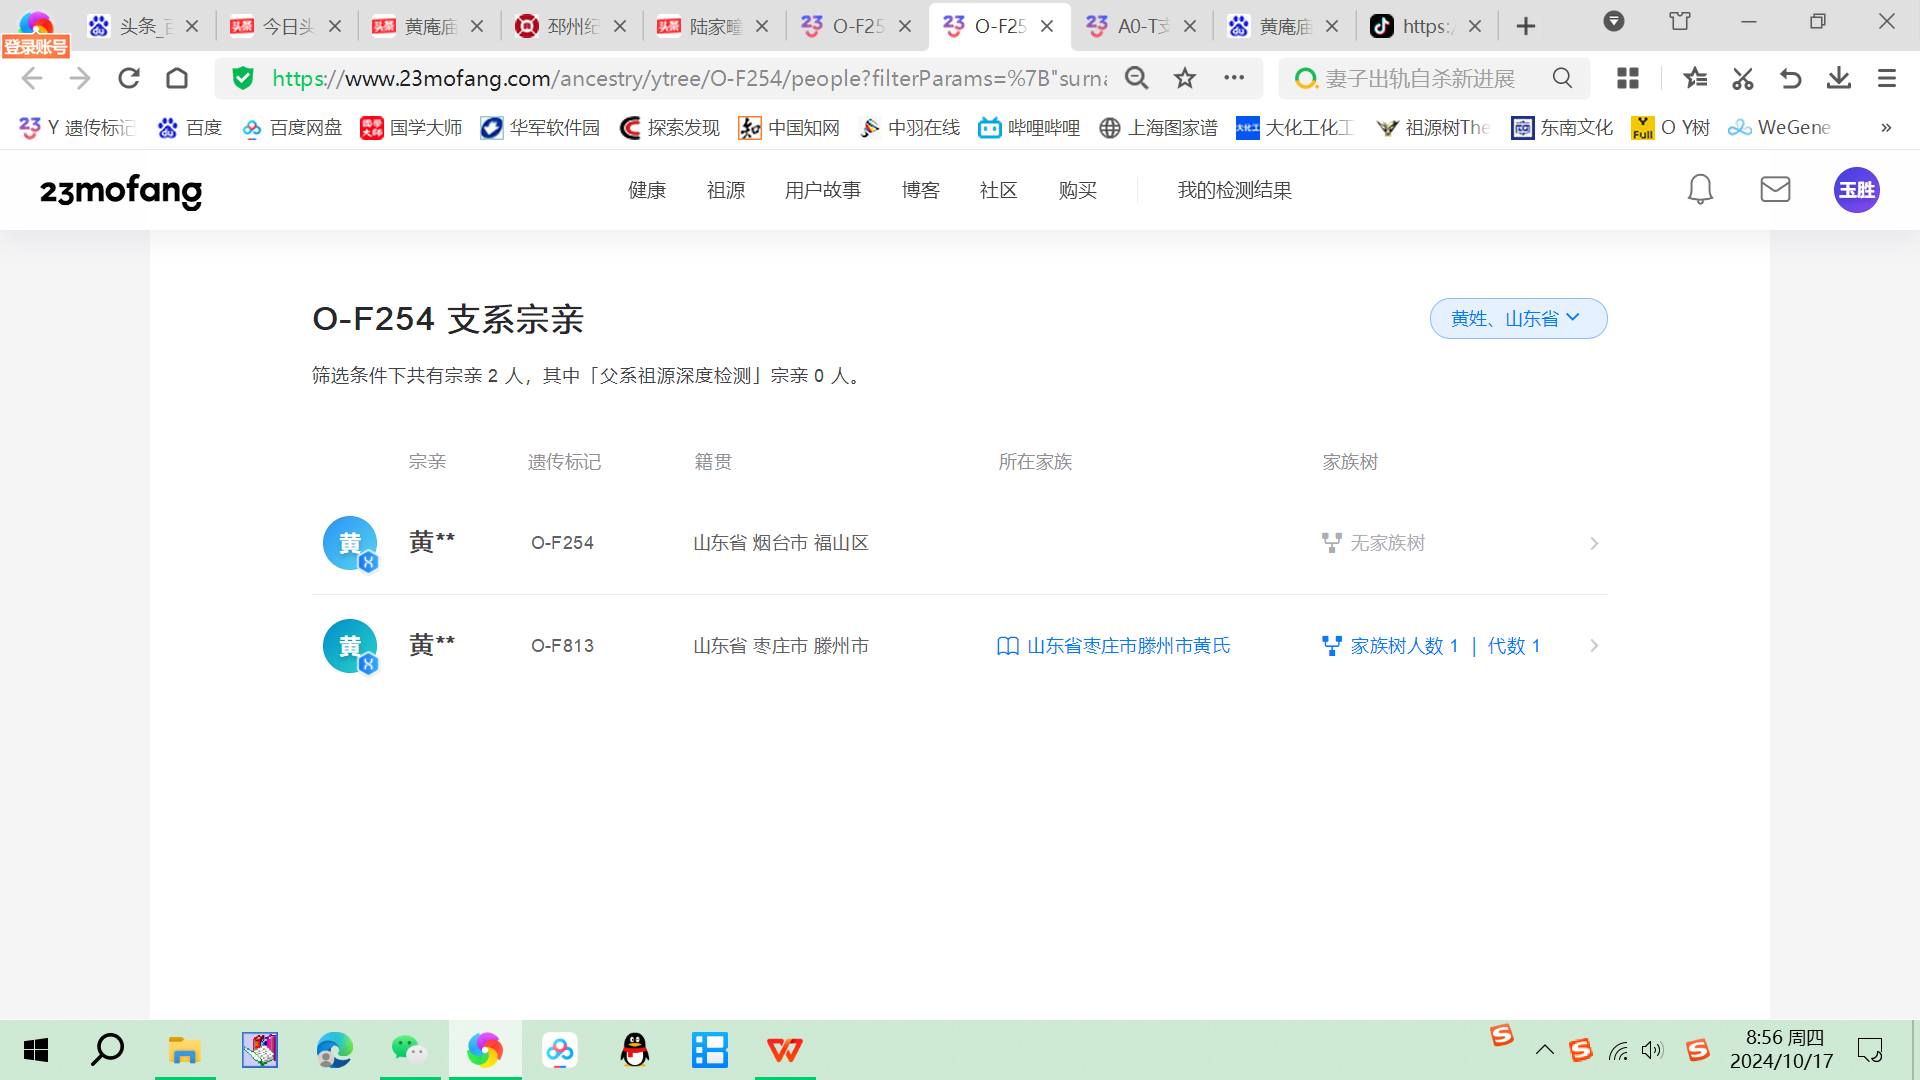Click the 妻子出轨自杀新进展 search box

click(x=1420, y=78)
